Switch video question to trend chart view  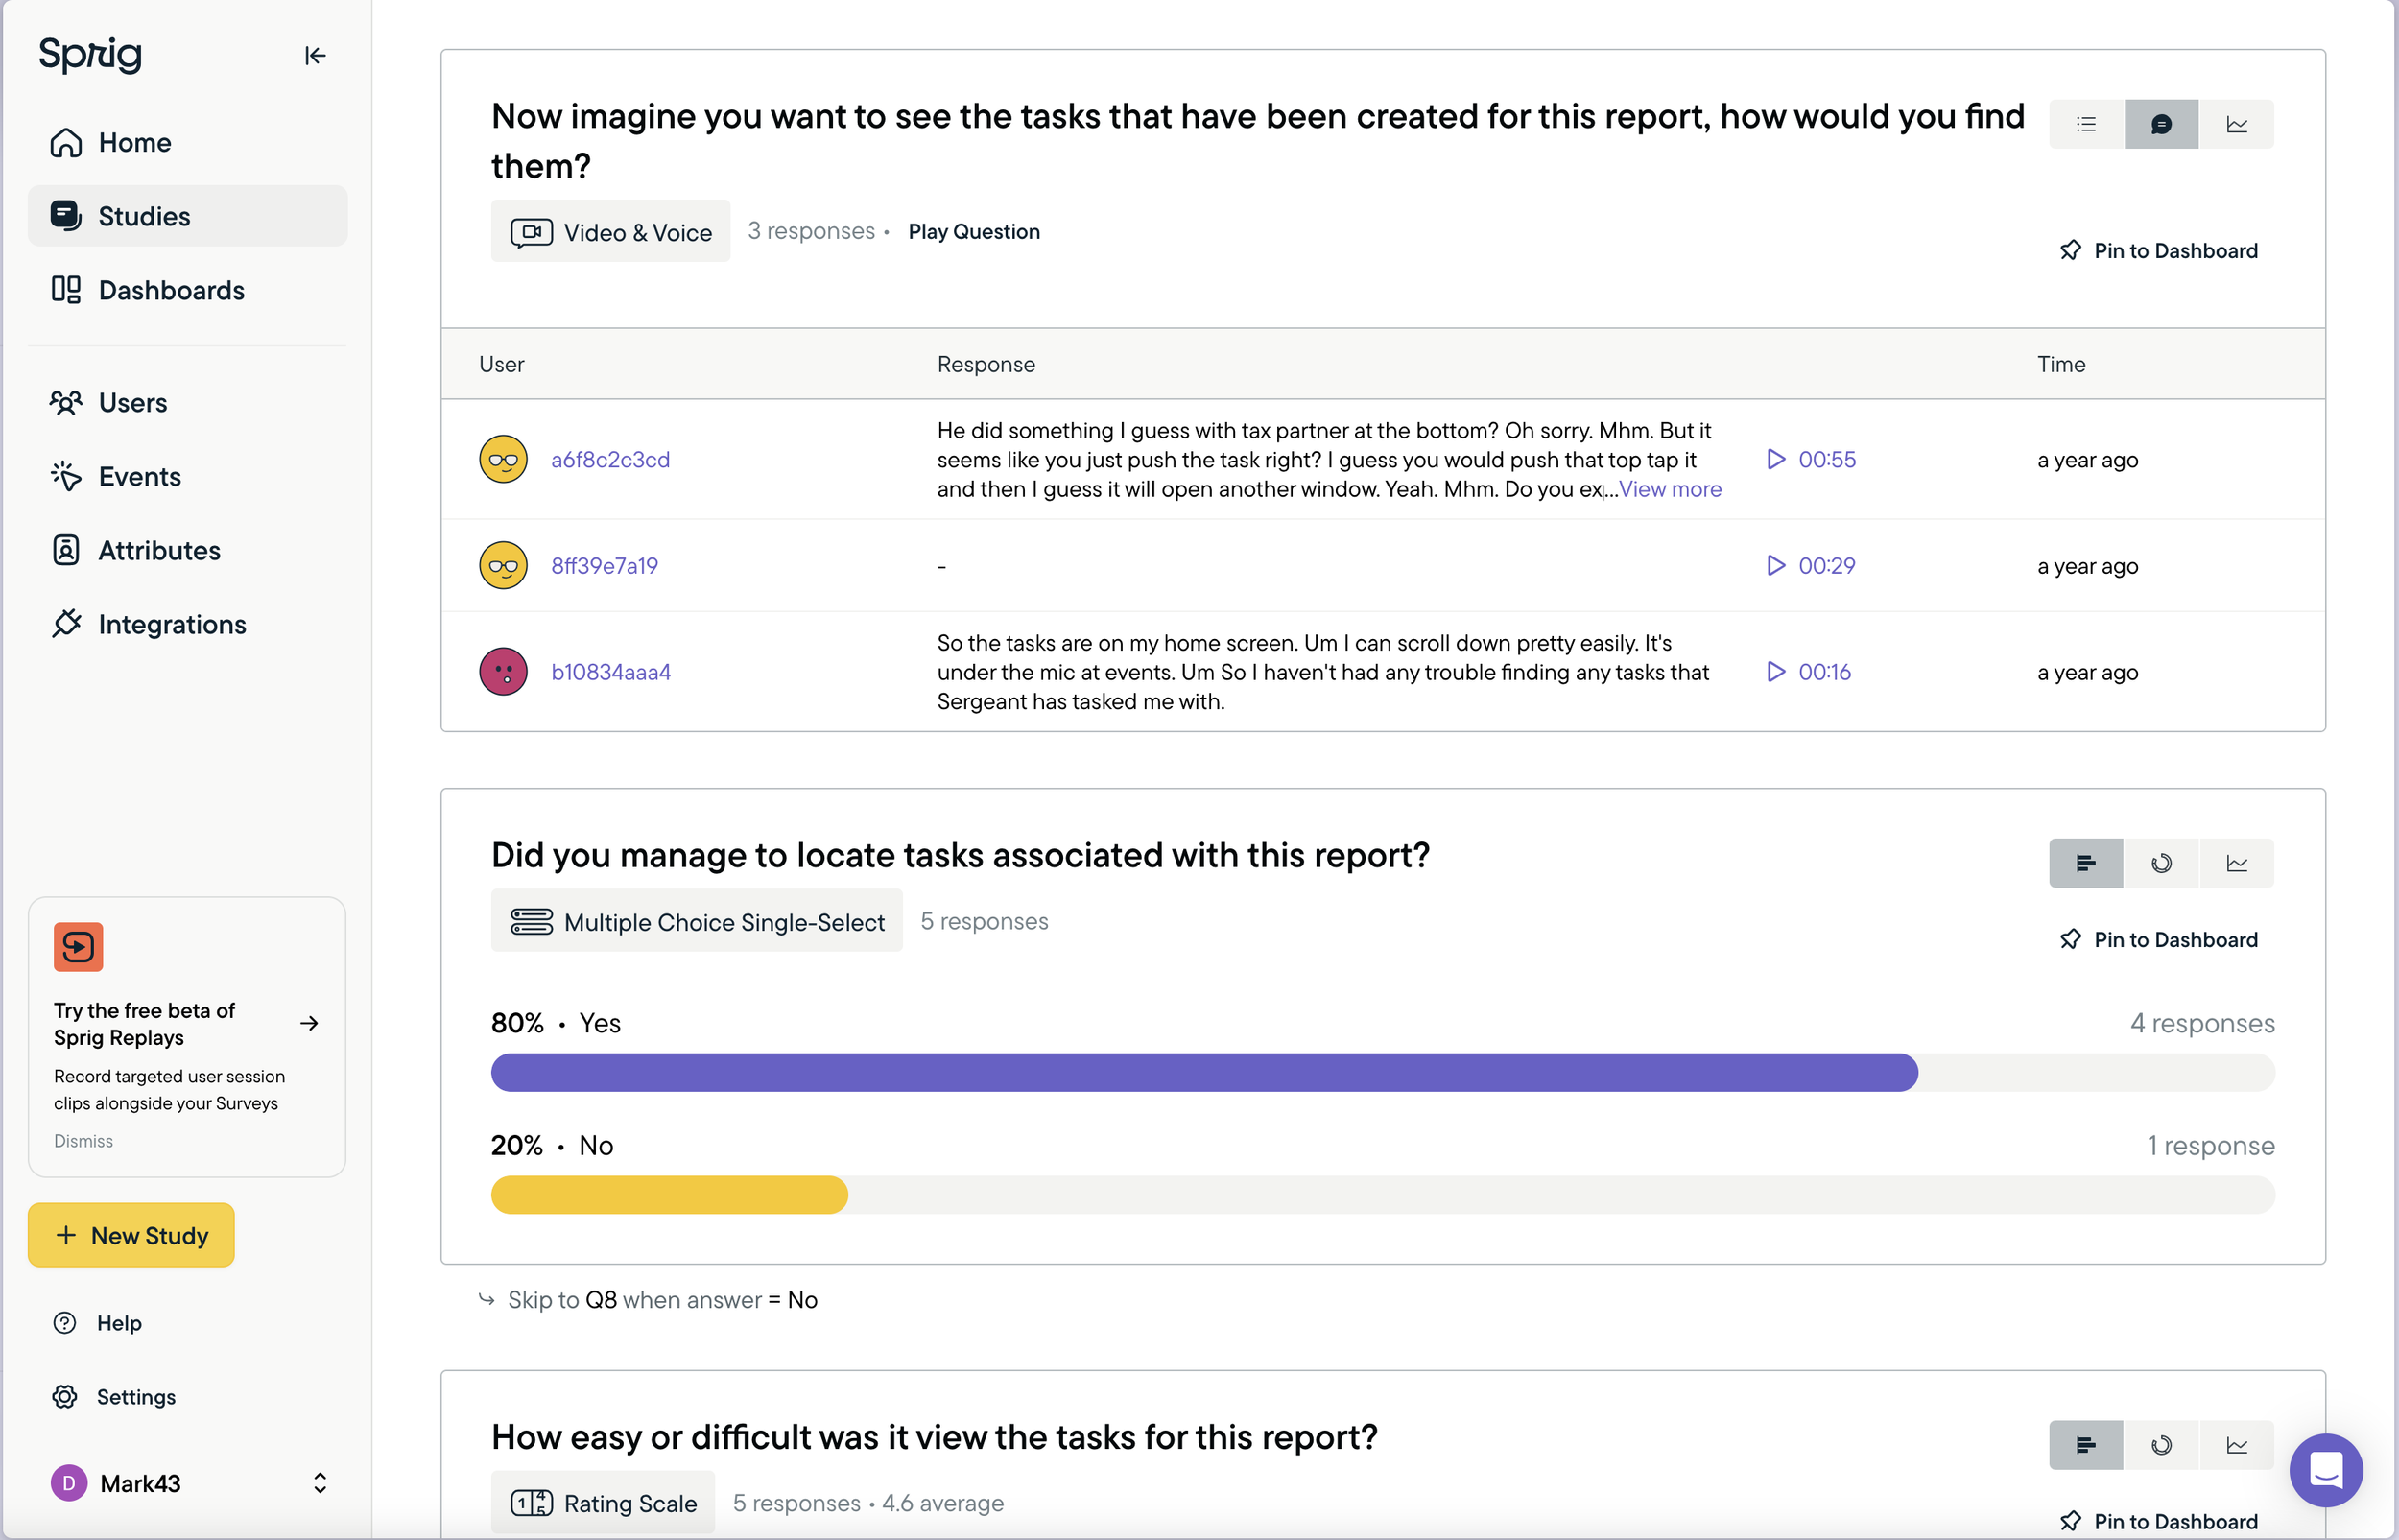point(2237,124)
